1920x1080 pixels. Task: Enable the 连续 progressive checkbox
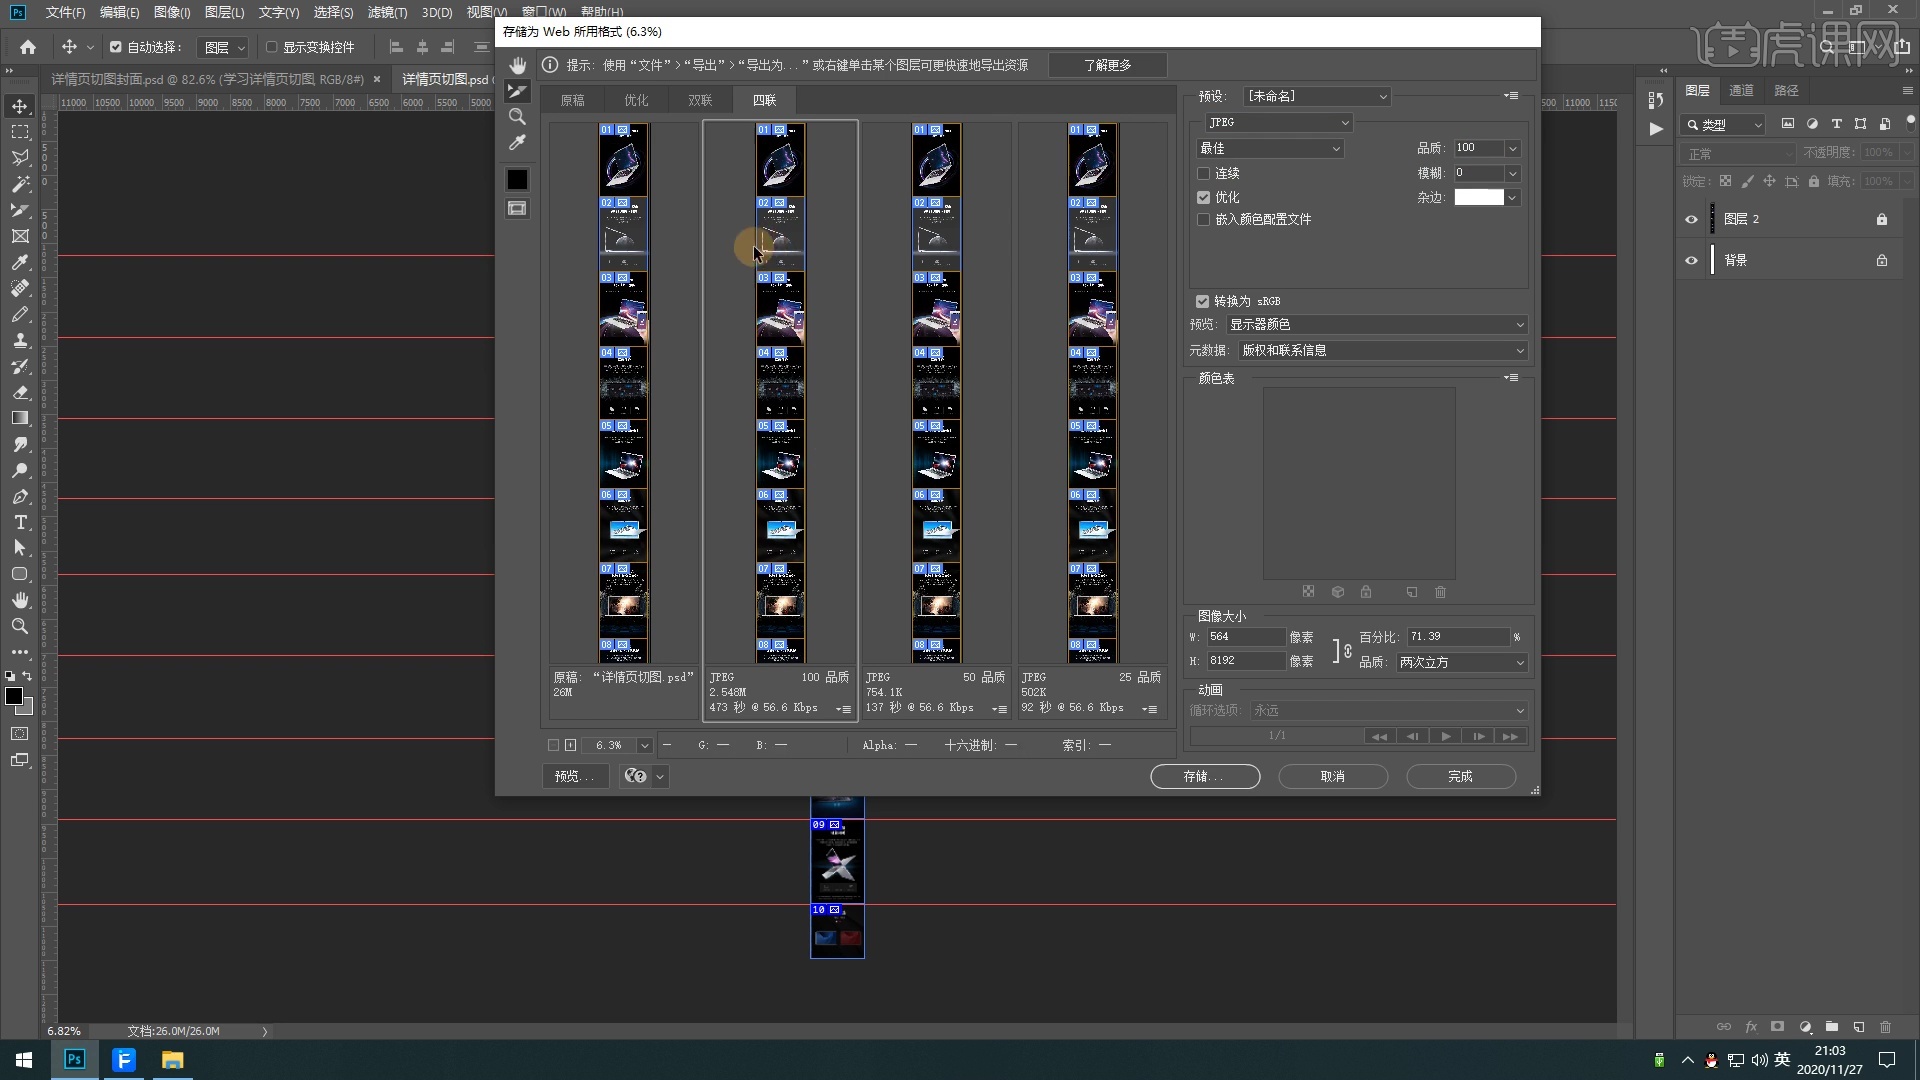click(1204, 173)
